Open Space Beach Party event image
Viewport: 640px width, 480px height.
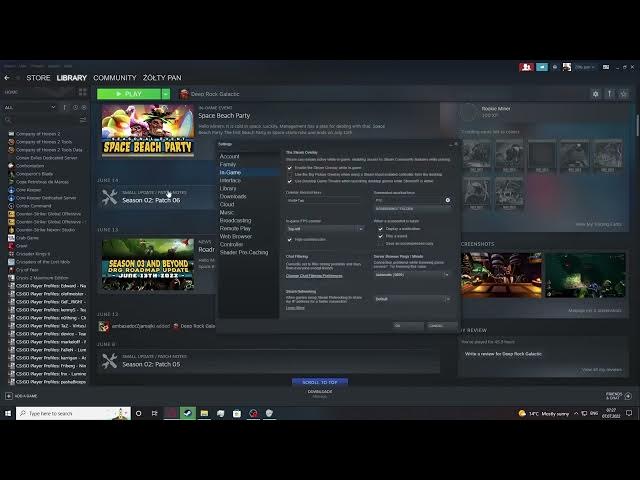point(148,130)
